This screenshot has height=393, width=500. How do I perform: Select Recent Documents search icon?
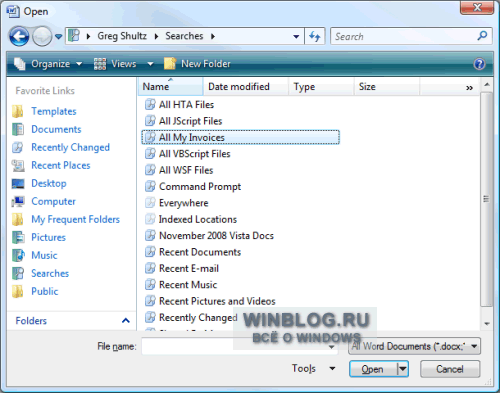coord(150,252)
